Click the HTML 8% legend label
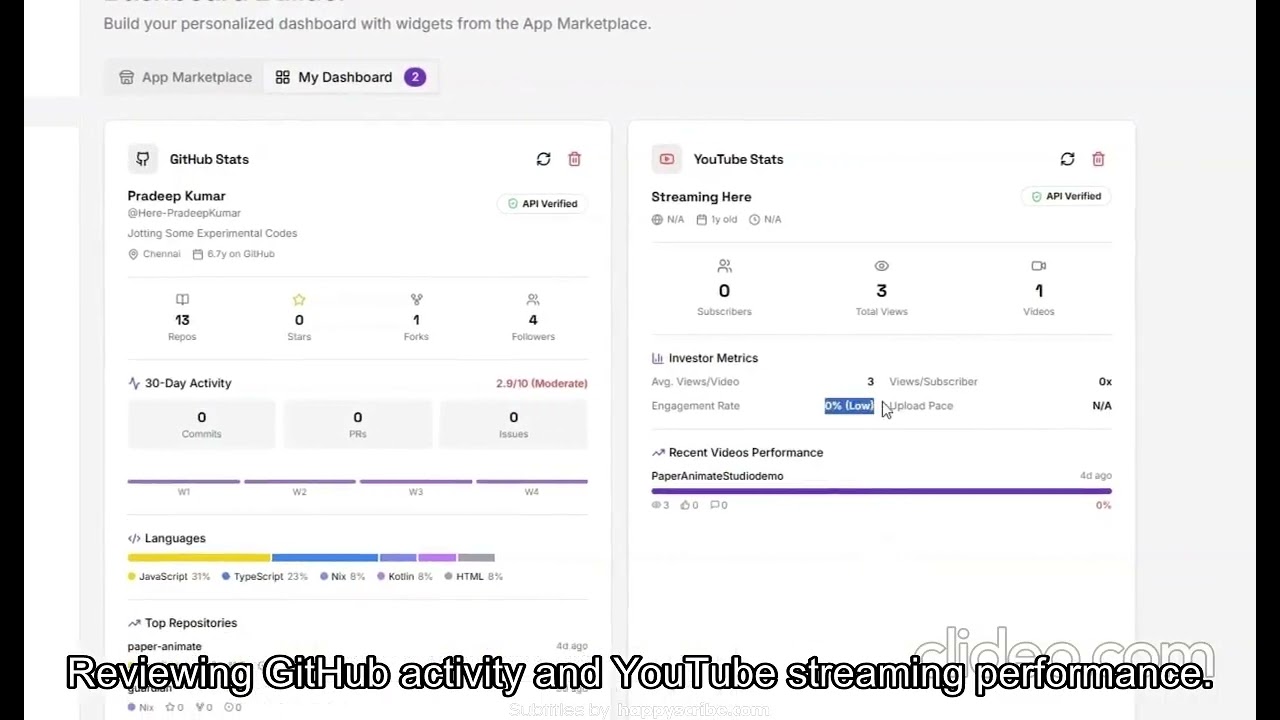This screenshot has width=1280, height=720. [x=474, y=577]
